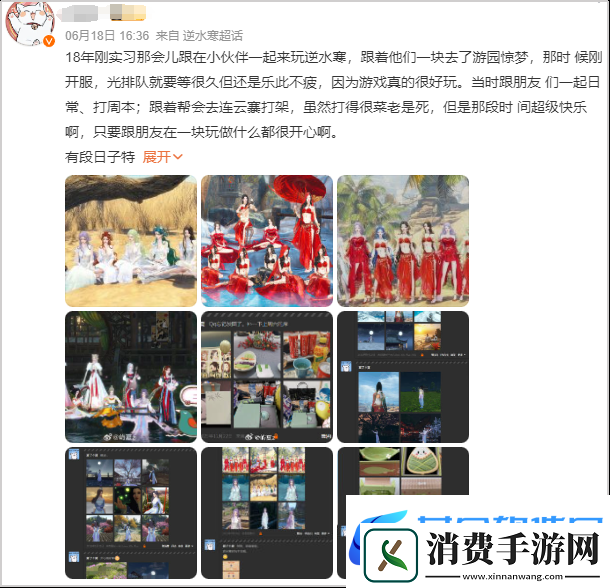Open the cat avatar profile picture
The width and height of the screenshot is (610, 588).
pos(30,23)
